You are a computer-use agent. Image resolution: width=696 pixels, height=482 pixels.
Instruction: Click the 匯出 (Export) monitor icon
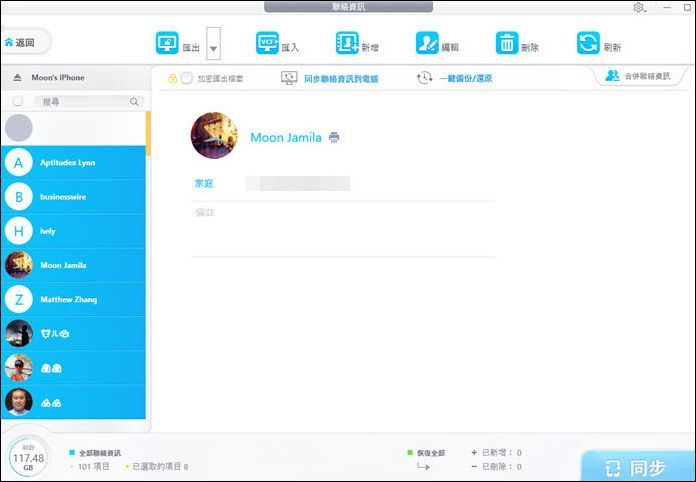[x=167, y=43]
